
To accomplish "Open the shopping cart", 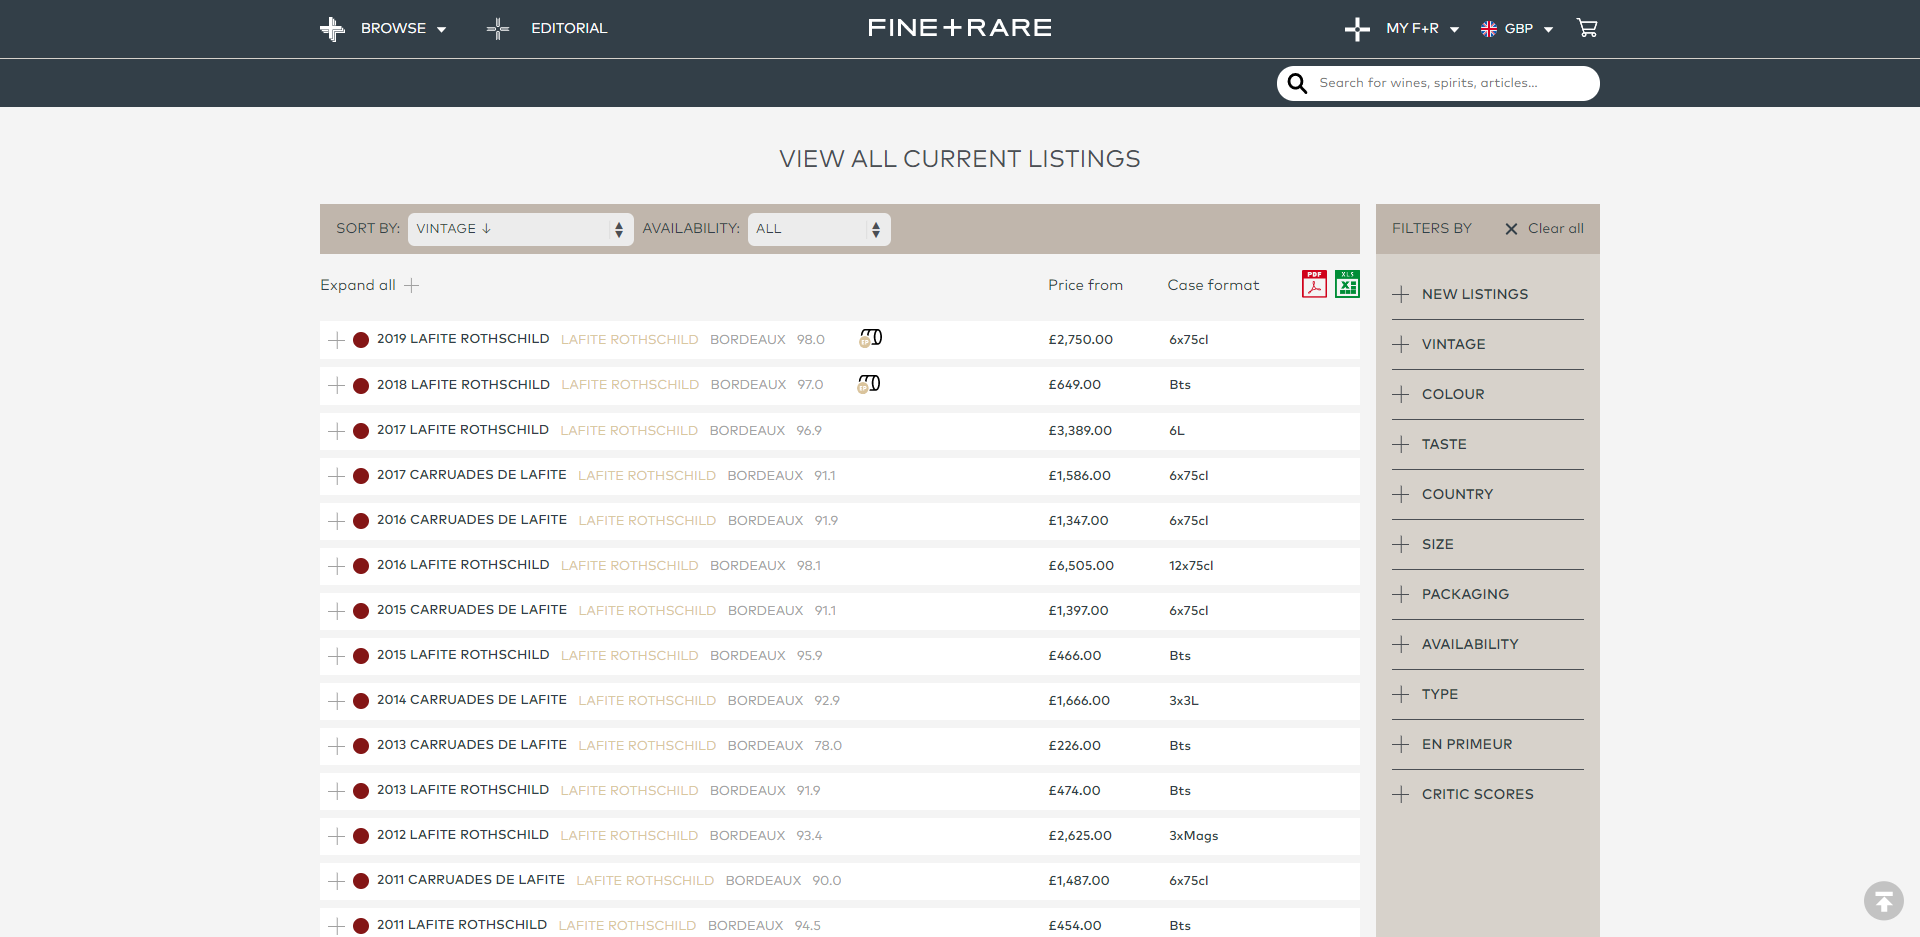I will pos(1587,28).
